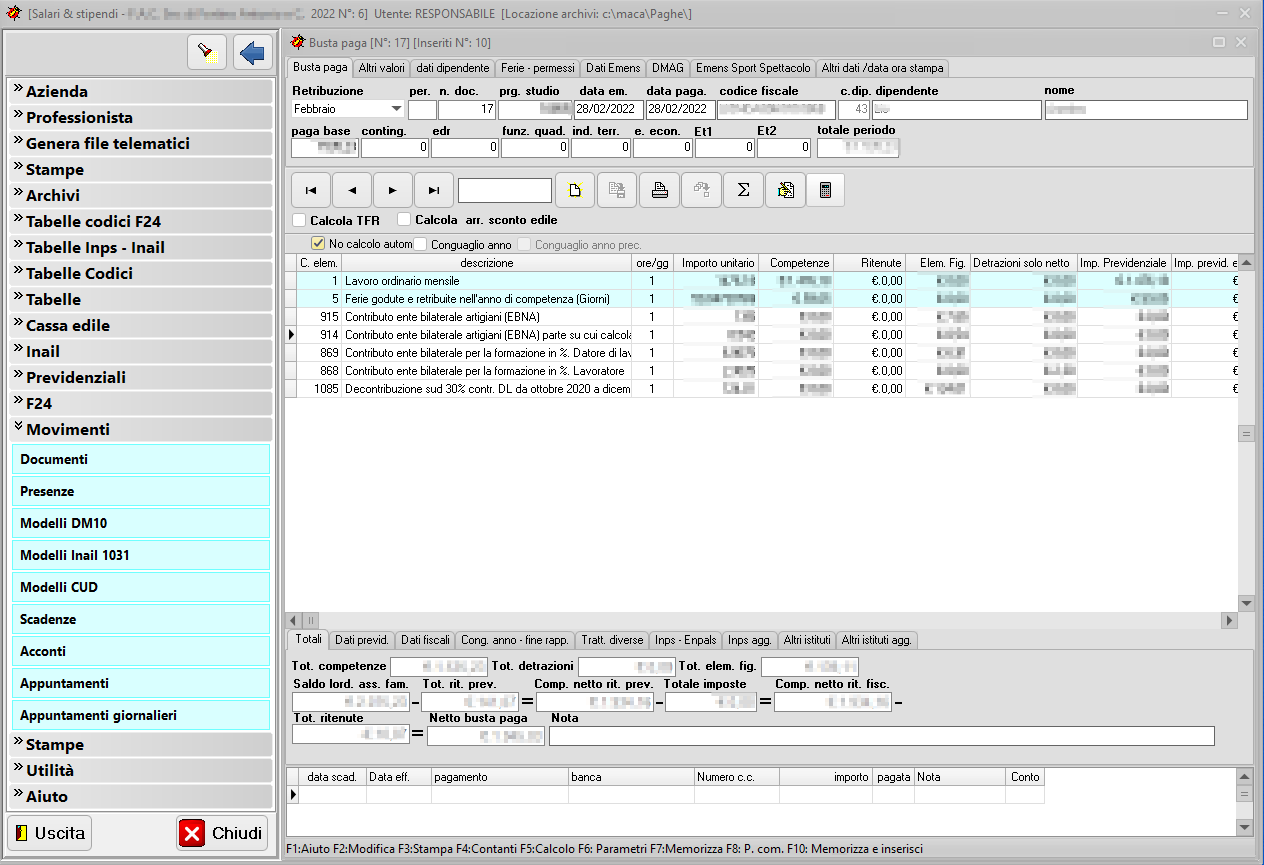Image resolution: width=1264 pixels, height=865 pixels.
Task: Click the payments table vertical scrollbar
Action: 1245,801
